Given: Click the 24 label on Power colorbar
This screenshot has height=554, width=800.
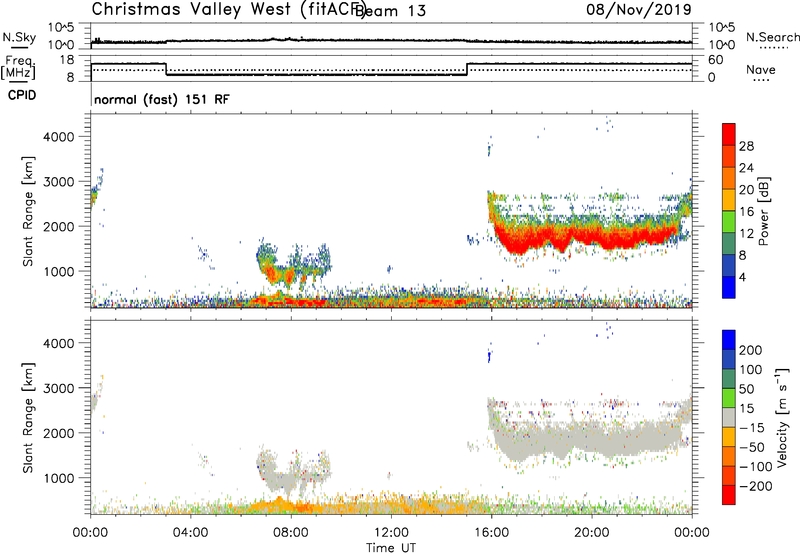Looking at the screenshot, I should [x=746, y=168].
